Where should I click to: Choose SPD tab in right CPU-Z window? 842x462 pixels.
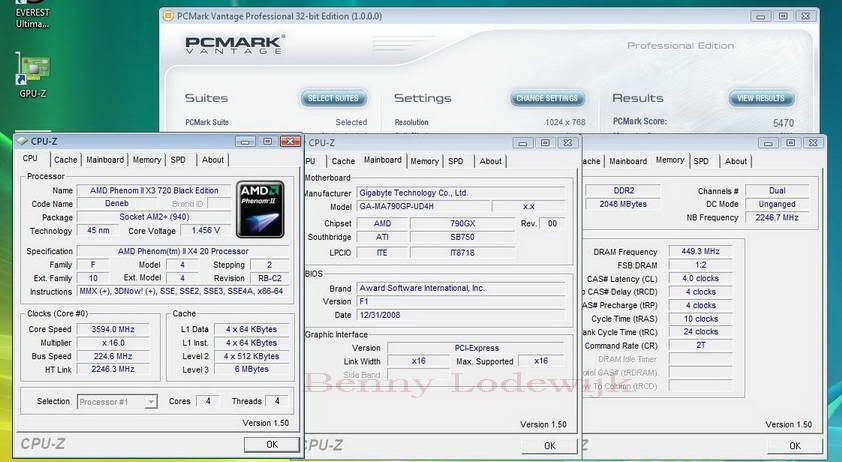[701, 161]
